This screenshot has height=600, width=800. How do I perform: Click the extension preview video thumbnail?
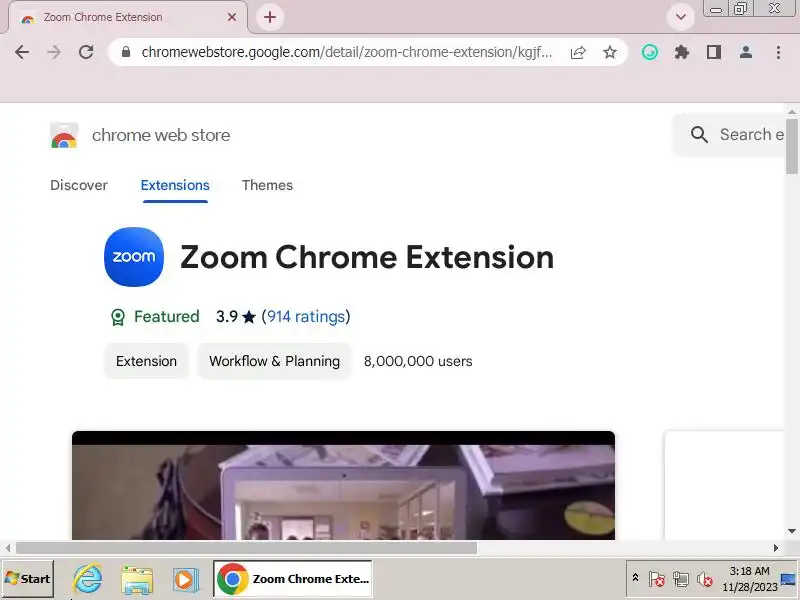pos(343,485)
